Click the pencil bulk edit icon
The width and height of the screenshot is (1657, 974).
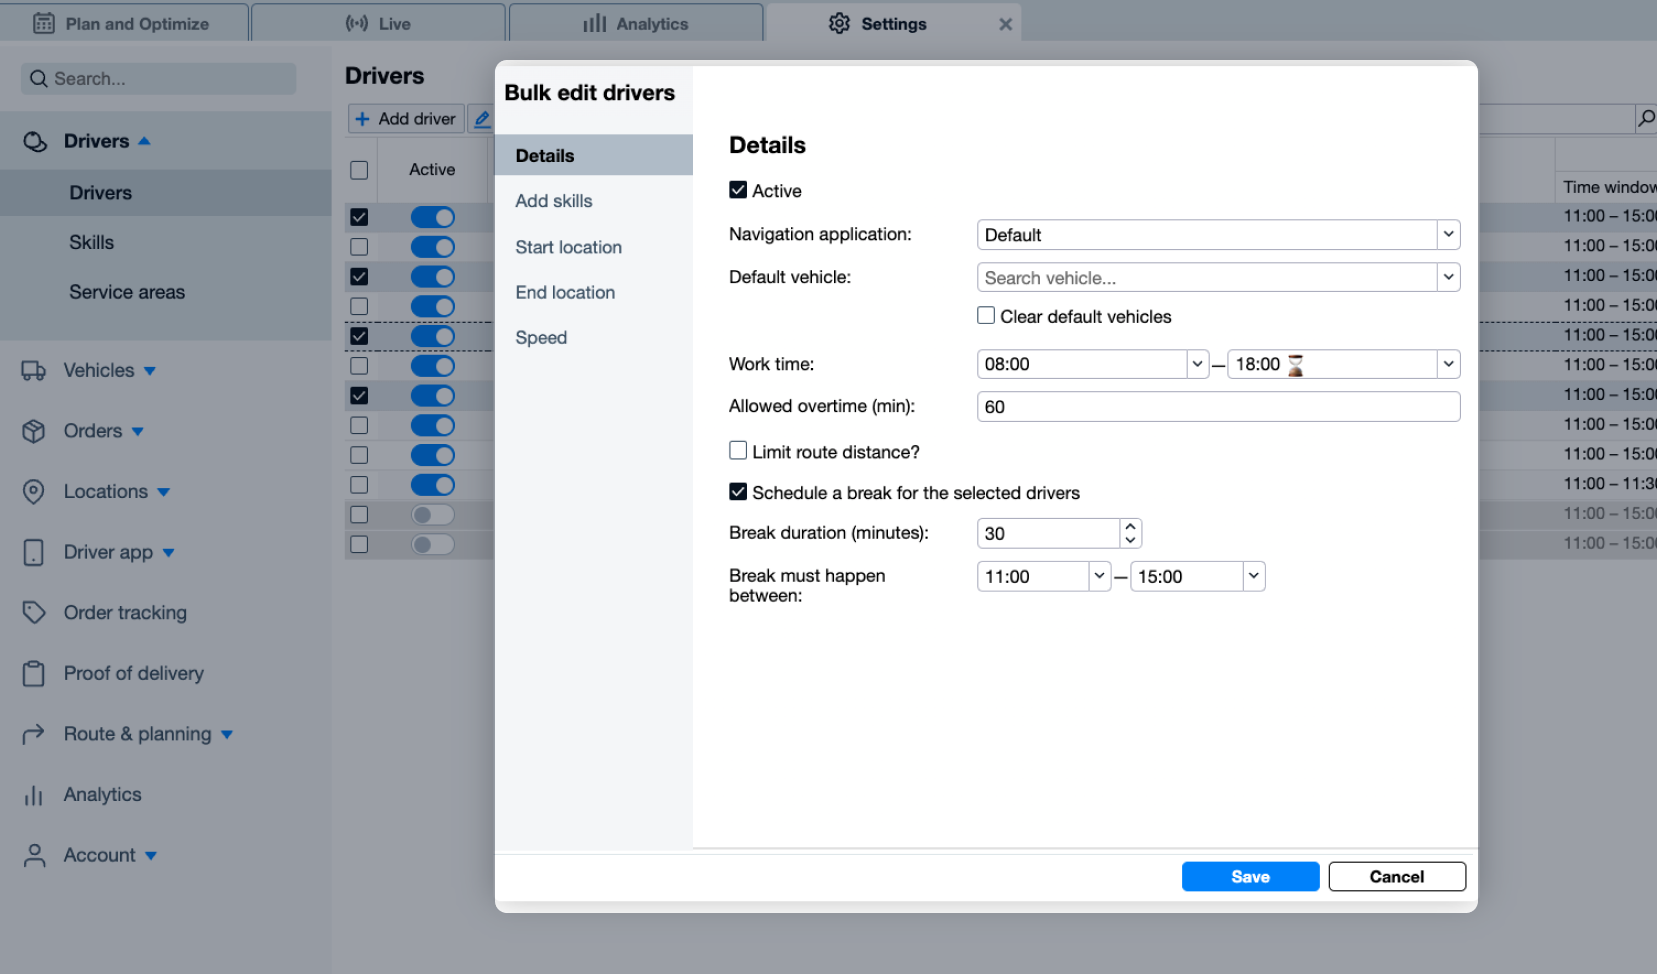481,119
